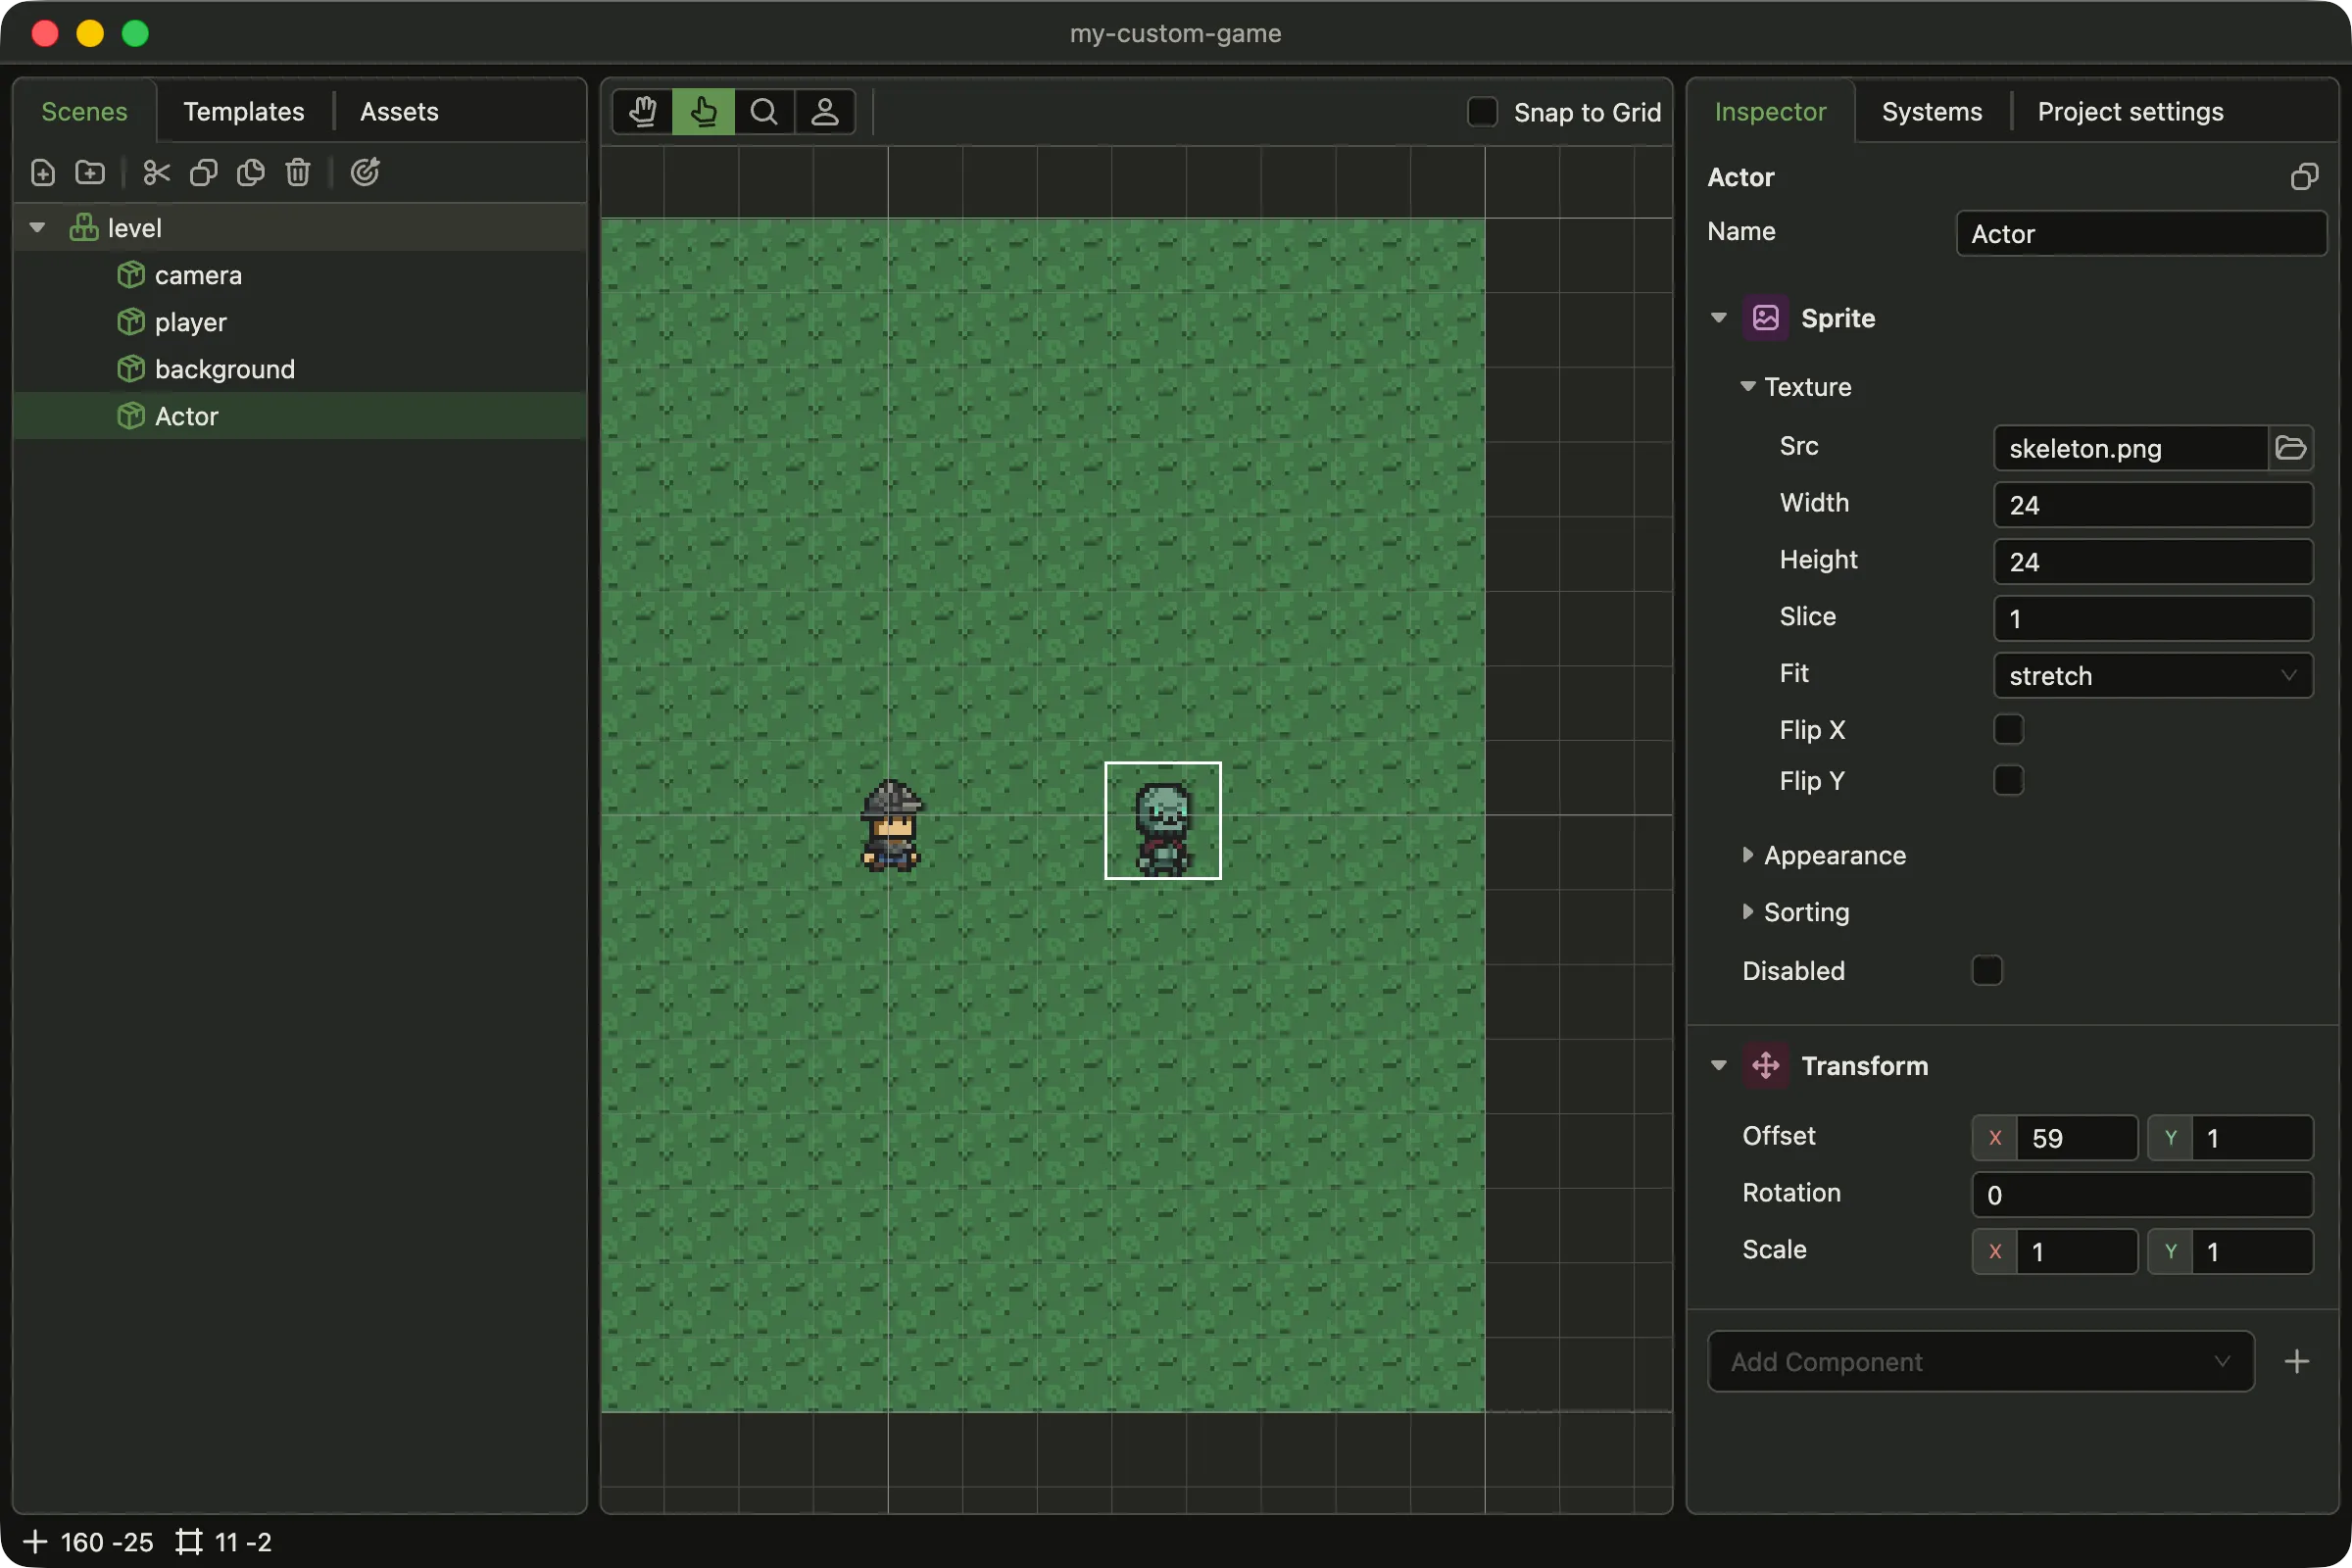This screenshot has height=1568, width=2352.
Task: Select the hand pan tool
Action: (643, 112)
